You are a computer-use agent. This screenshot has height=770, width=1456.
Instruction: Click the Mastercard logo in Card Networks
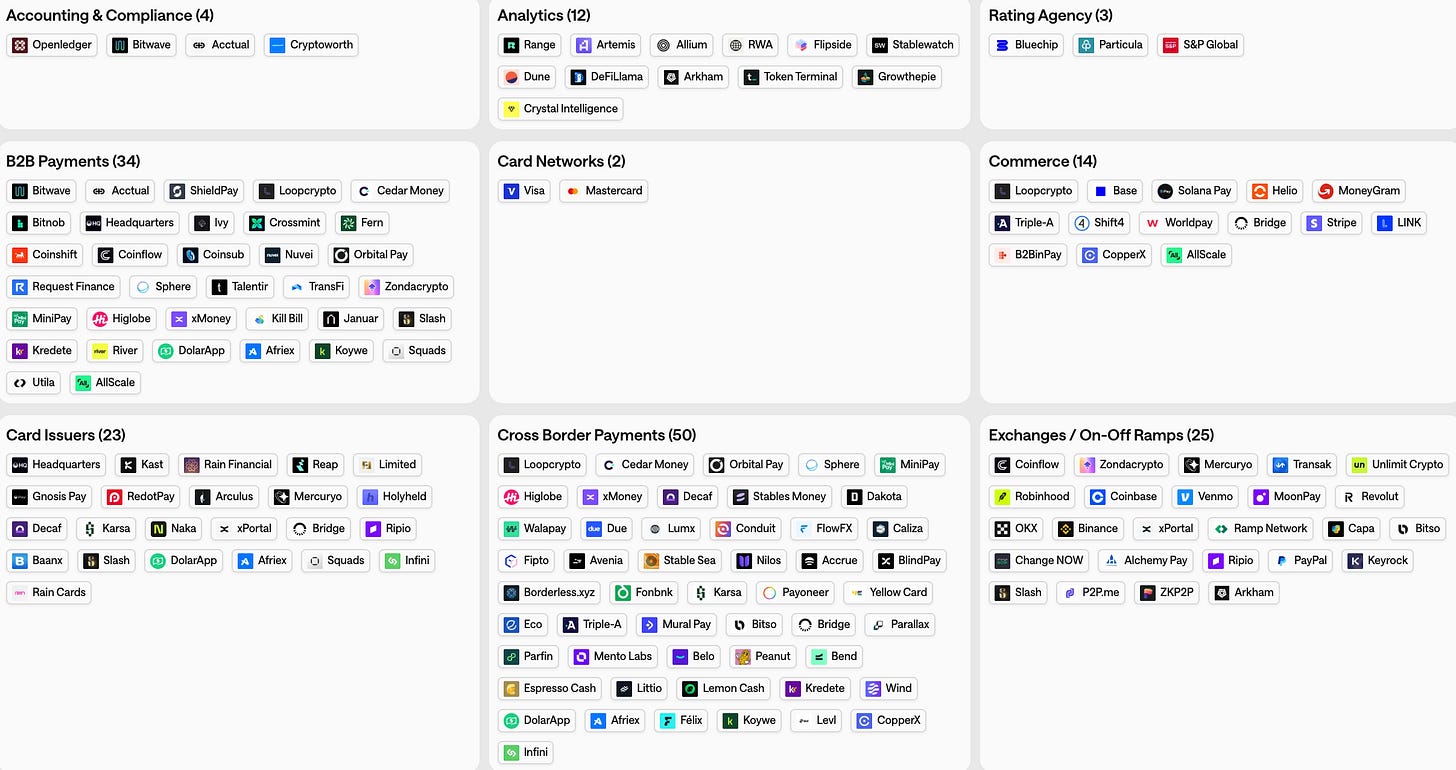603,190
